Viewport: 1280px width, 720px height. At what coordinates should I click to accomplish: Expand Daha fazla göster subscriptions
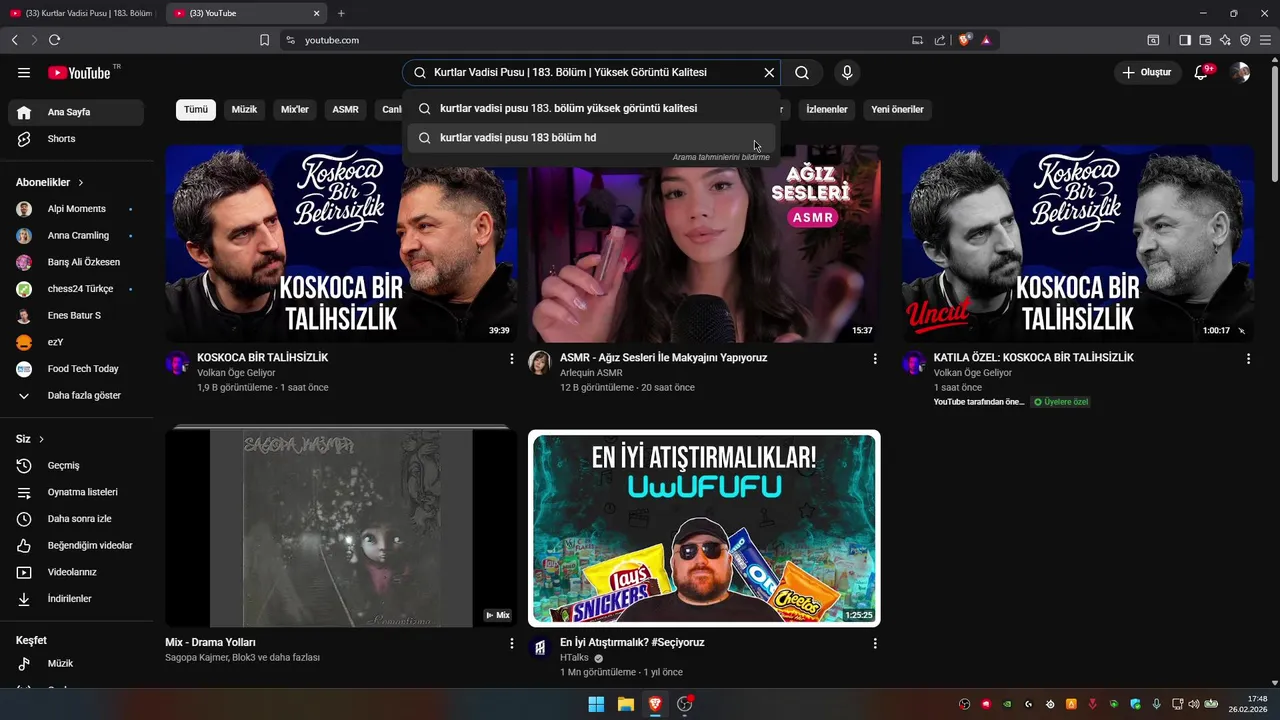(x=76, y=396)
